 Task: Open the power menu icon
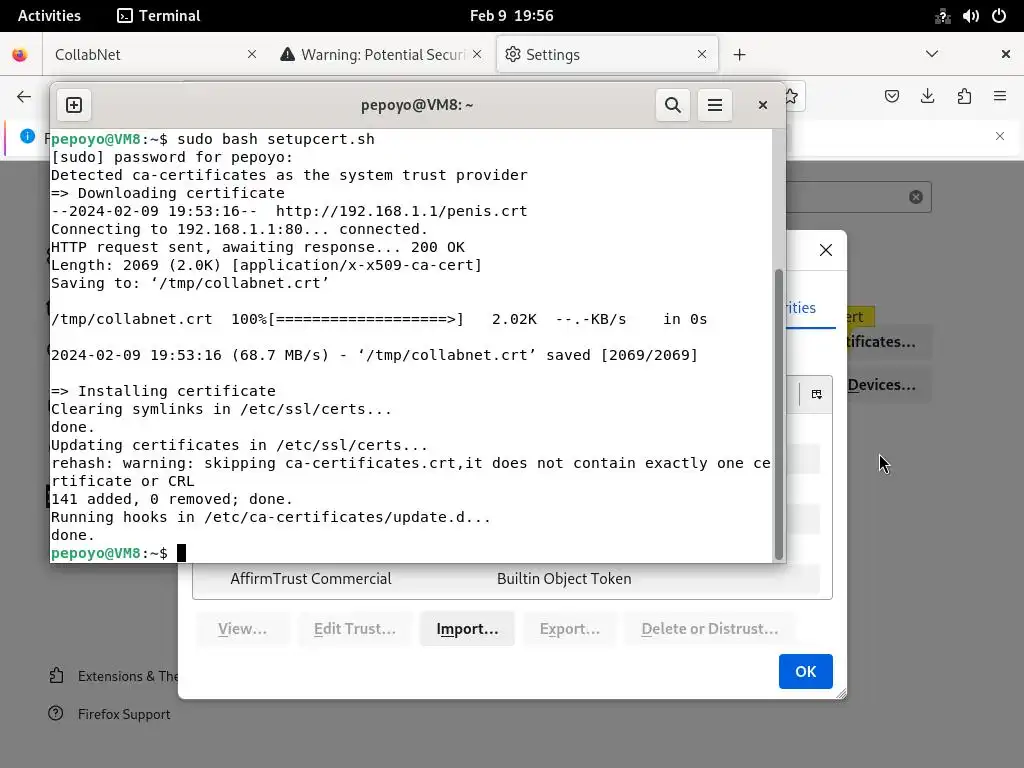click(x=999, y=16)
